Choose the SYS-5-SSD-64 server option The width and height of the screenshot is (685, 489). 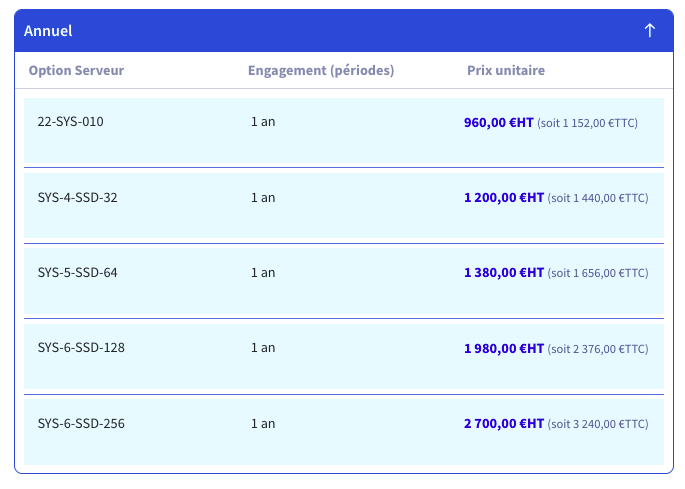77,273
